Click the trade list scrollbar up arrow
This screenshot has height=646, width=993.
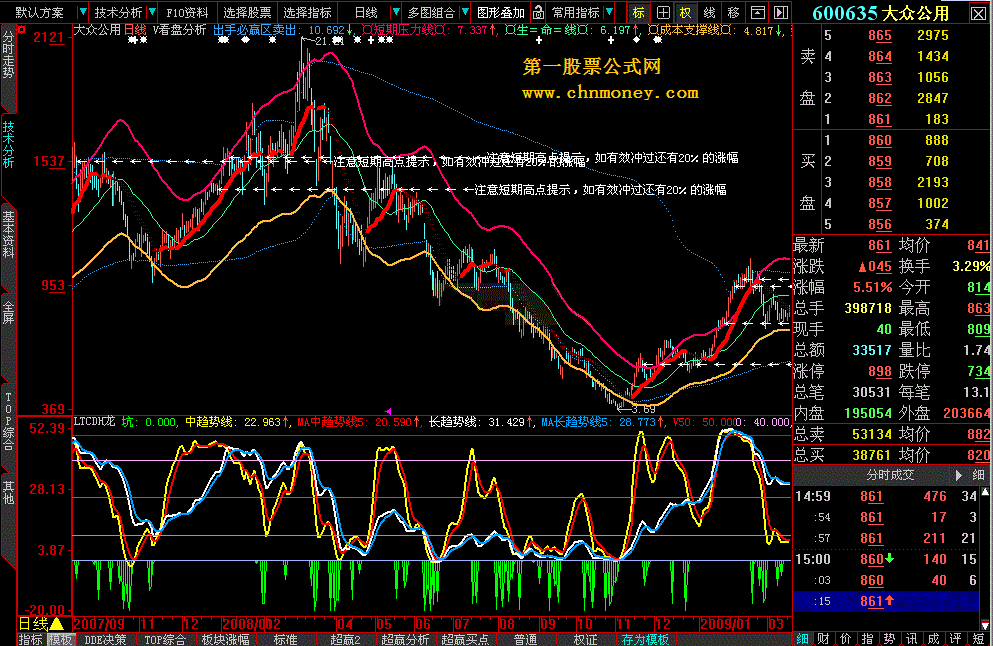[x=985, y=491]
